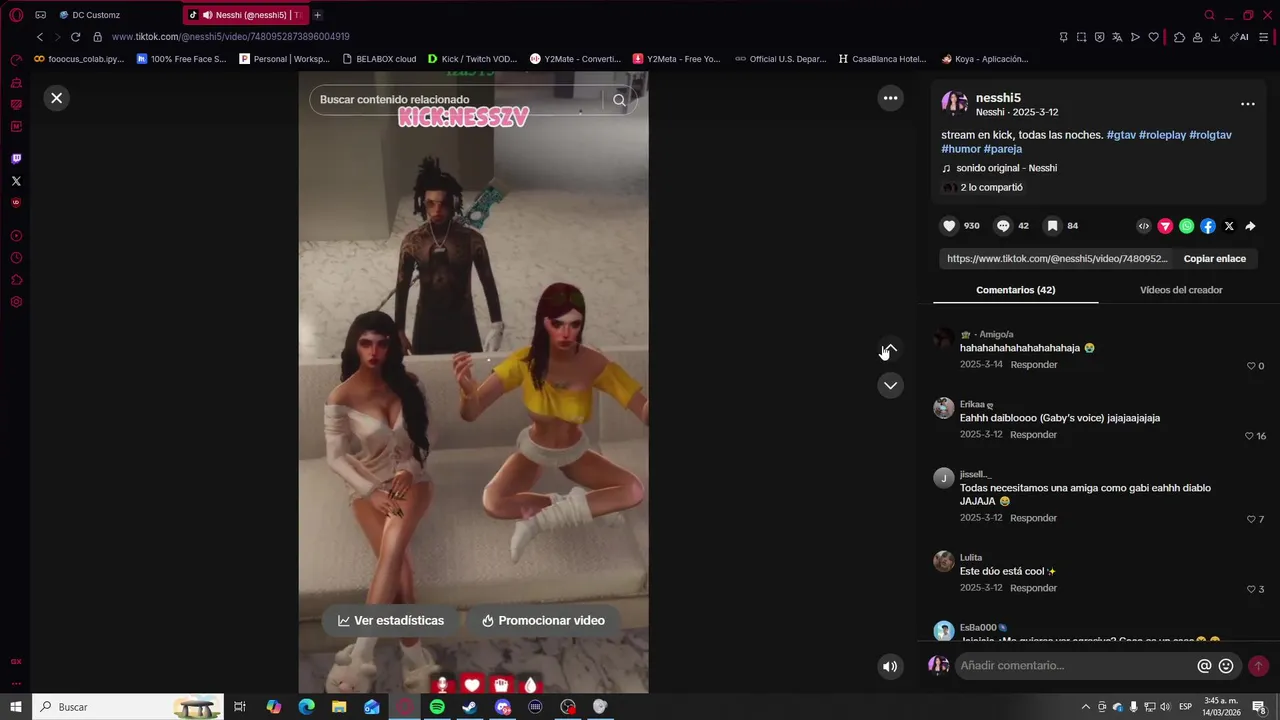
Task: Open the three-dot menu beside nesshi5's name
Action: (1247, 104)
